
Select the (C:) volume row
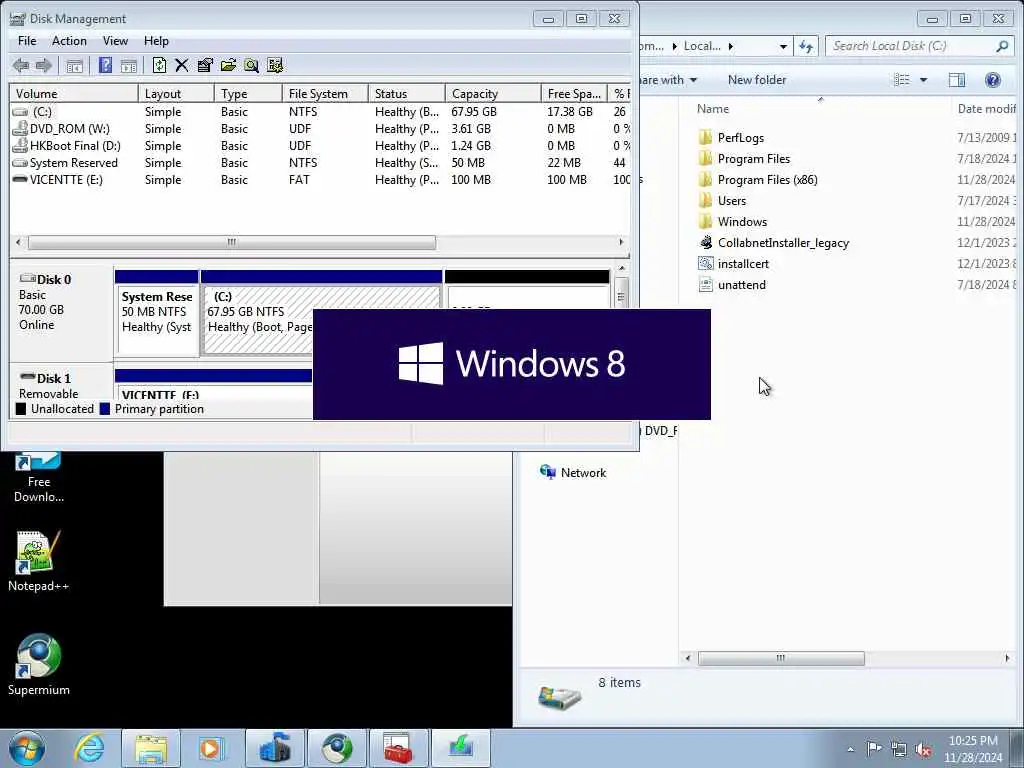[320, 112]
